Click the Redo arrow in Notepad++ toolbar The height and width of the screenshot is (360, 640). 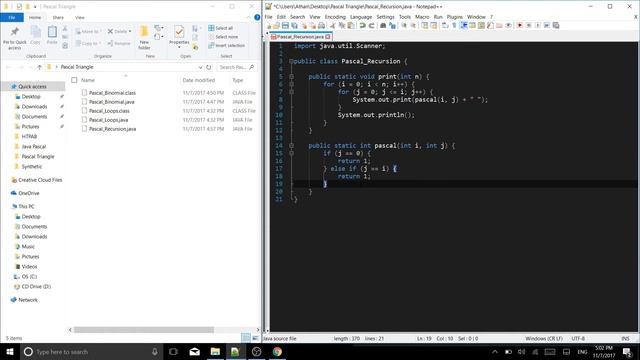371,25
